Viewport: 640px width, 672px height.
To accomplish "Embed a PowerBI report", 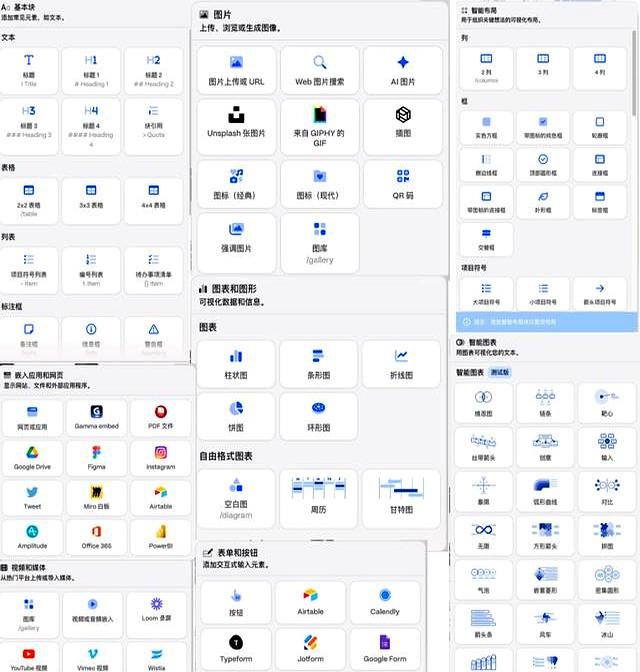I will (161, 537).
